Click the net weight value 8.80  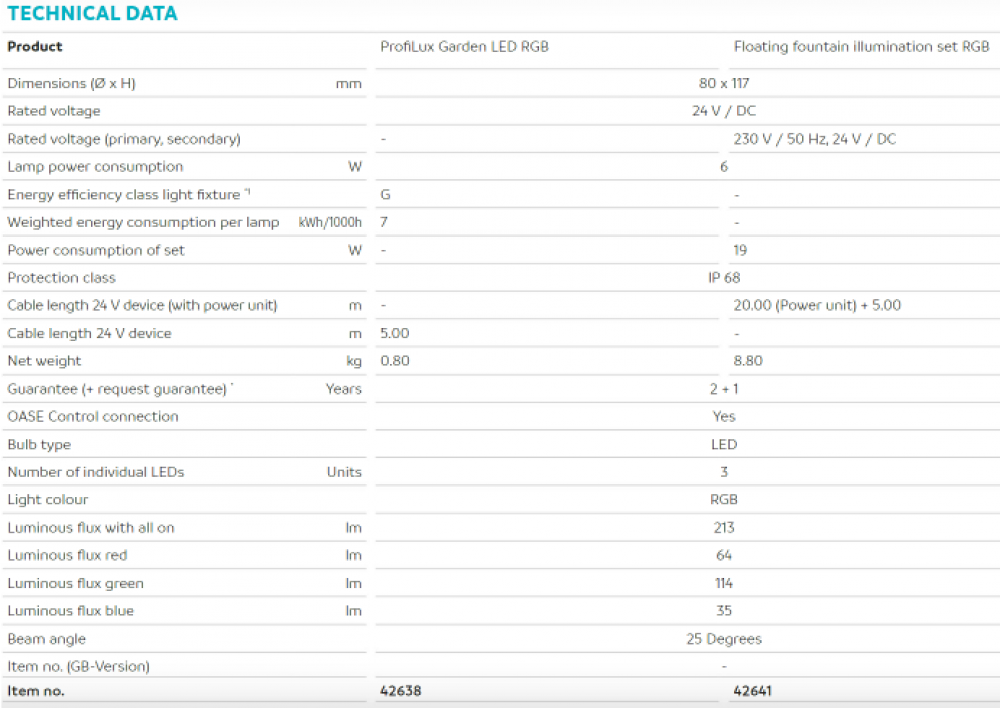tap(748, 361)
